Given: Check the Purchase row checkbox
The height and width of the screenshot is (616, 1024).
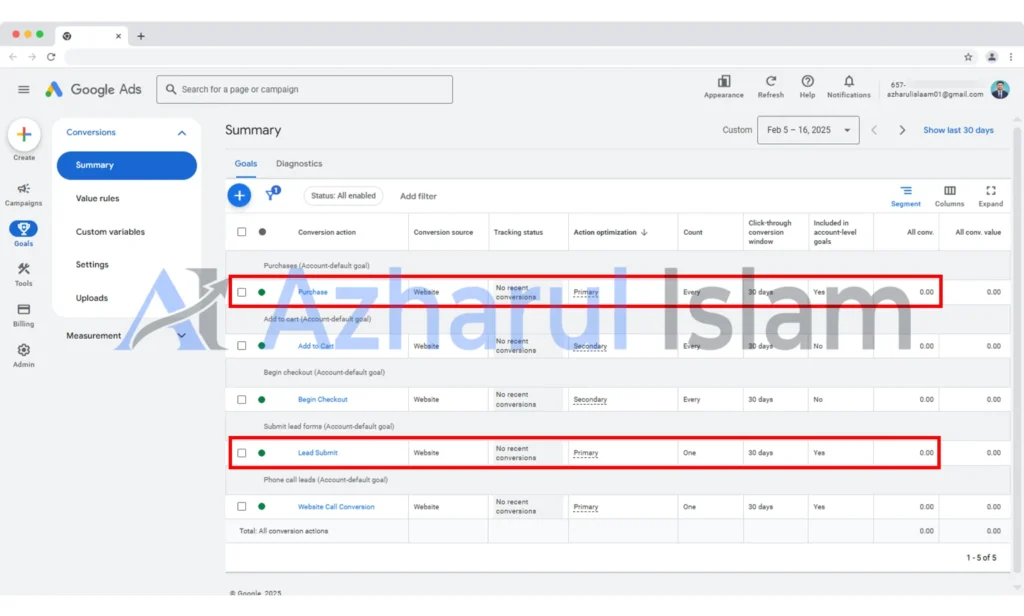Looking at the screenshot, I should coord(242,292).
